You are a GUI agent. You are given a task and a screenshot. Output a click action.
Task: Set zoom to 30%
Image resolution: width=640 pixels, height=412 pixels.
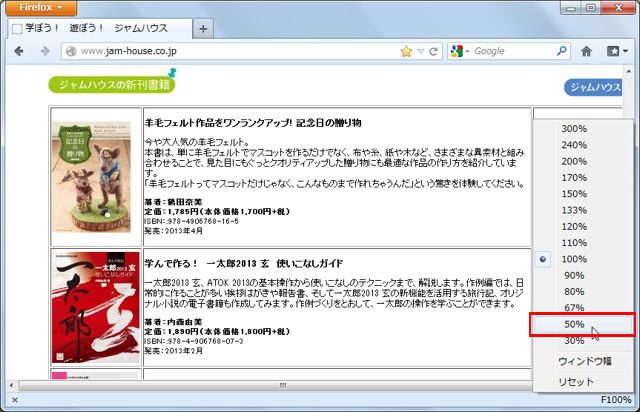click(574, 341)
